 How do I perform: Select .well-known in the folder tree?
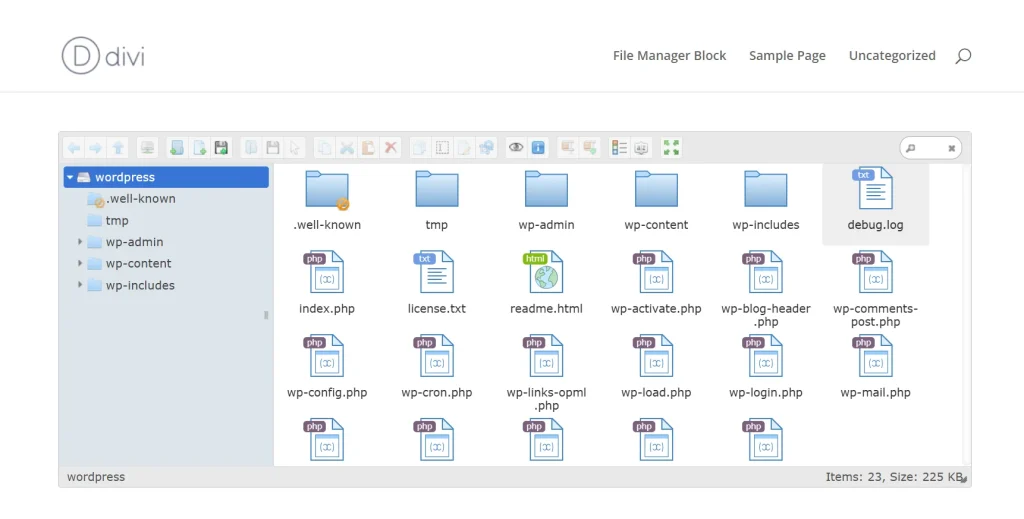point(140,198)
